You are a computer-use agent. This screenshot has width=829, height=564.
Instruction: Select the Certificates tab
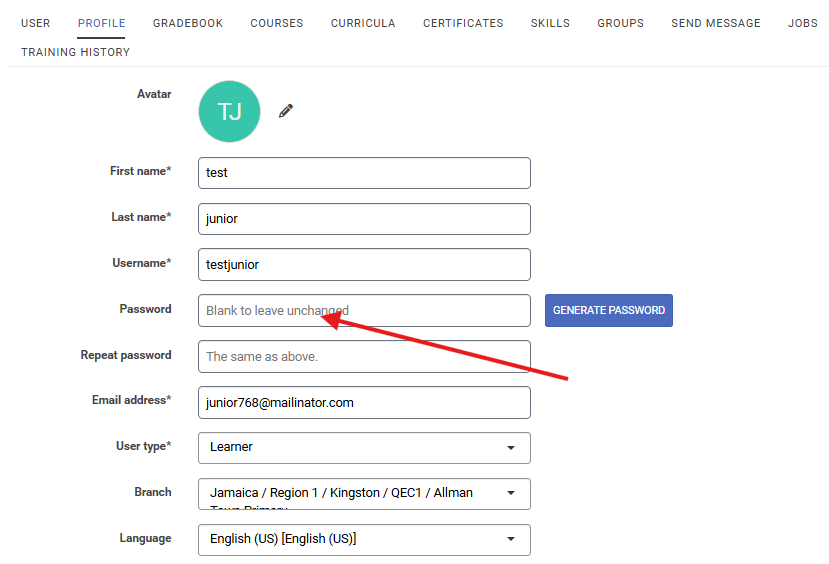point(463,23)
